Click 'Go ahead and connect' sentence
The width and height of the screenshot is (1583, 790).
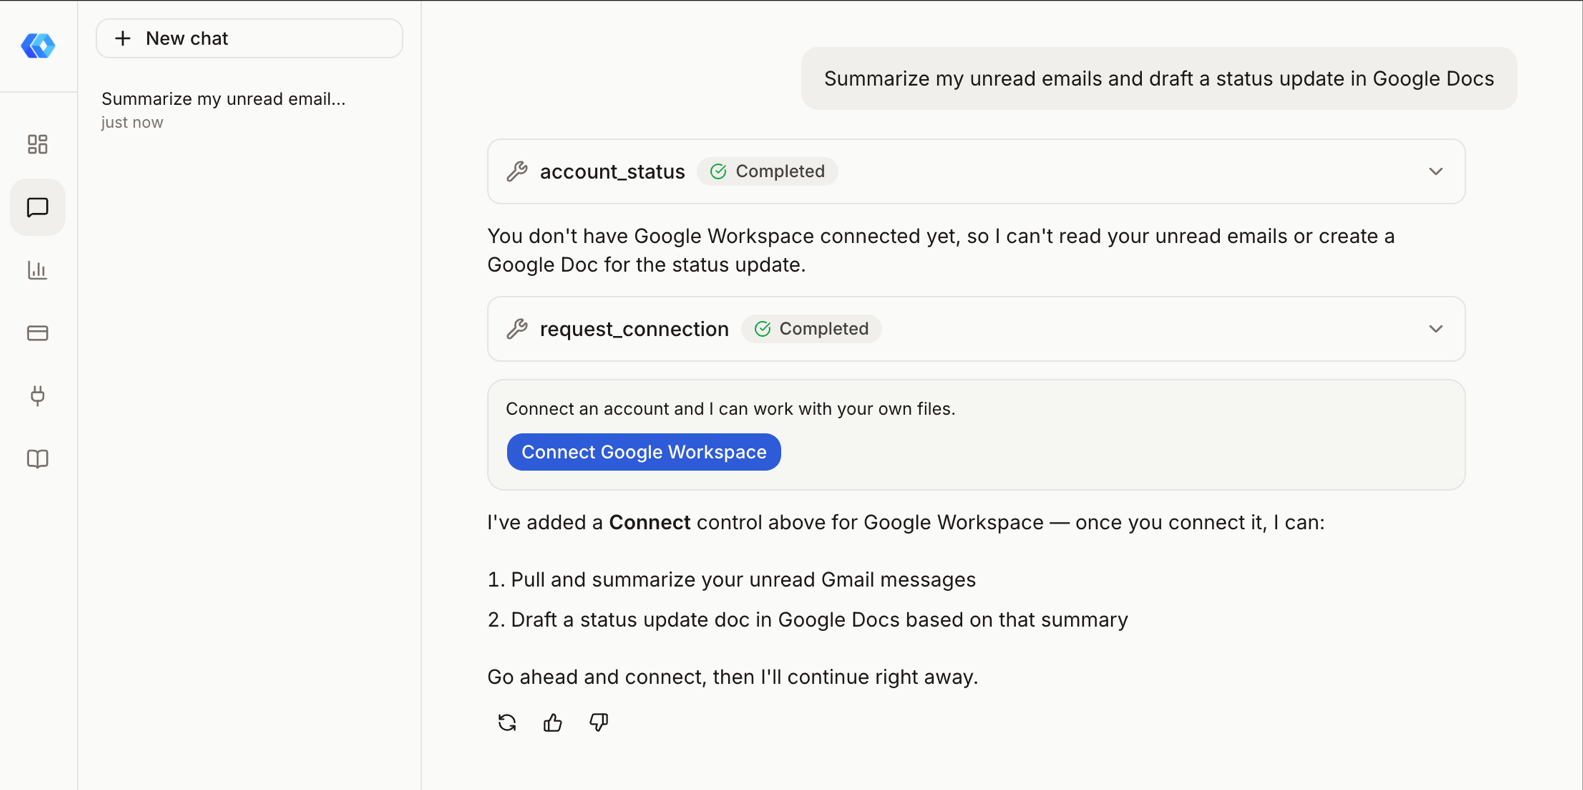[732, 677]
